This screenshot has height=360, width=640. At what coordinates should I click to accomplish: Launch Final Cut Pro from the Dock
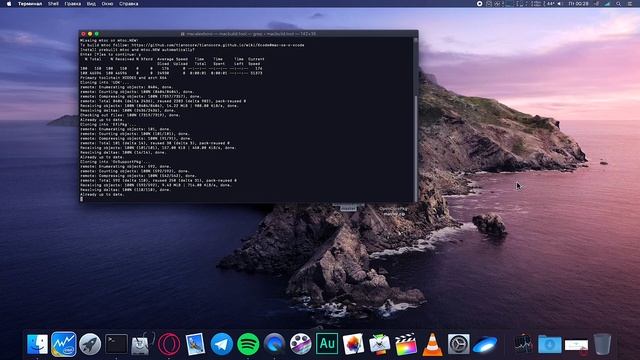(406, 344)
